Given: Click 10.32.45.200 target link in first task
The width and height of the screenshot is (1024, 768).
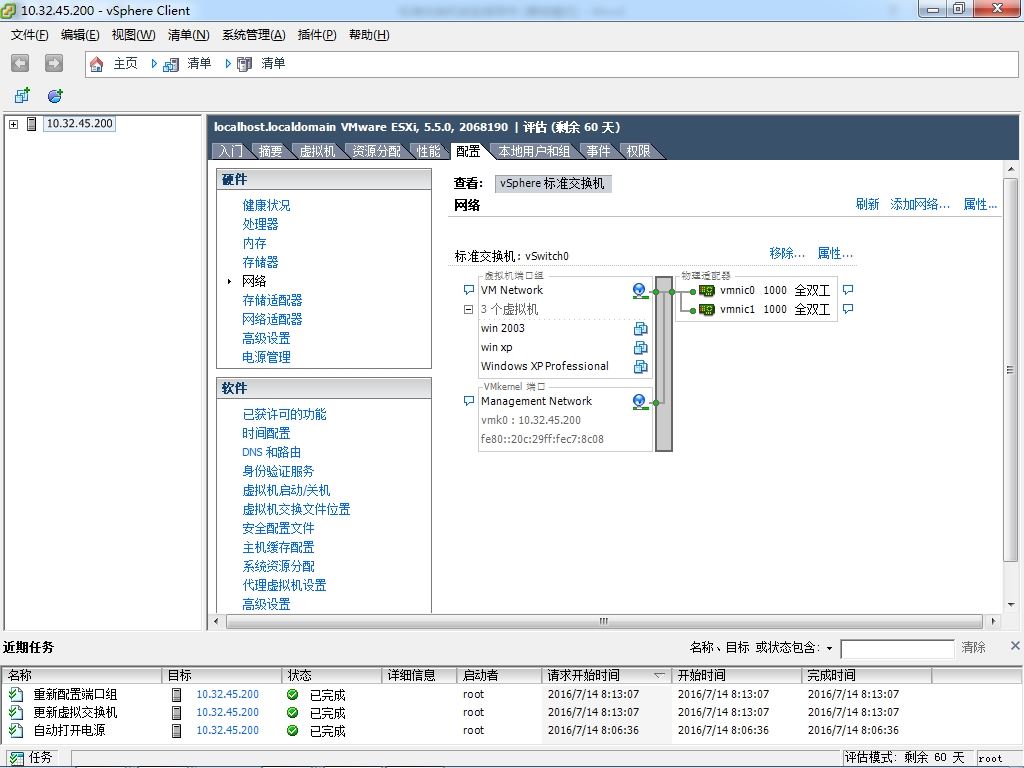Looking at the screenshot, I should [x=227, y=694].
